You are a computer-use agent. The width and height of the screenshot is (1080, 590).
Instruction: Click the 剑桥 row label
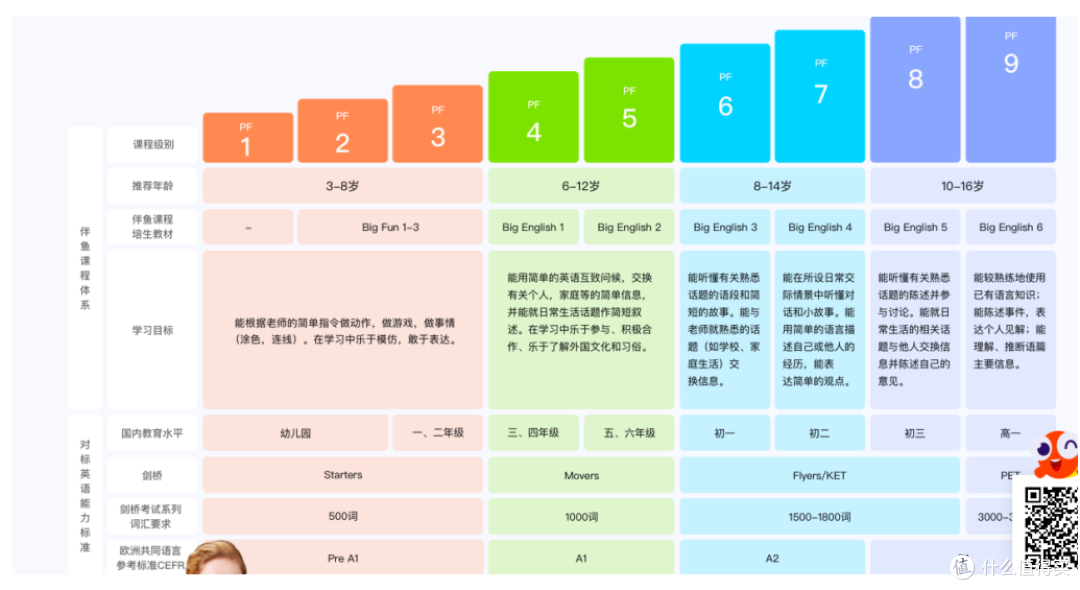point(153,475)
